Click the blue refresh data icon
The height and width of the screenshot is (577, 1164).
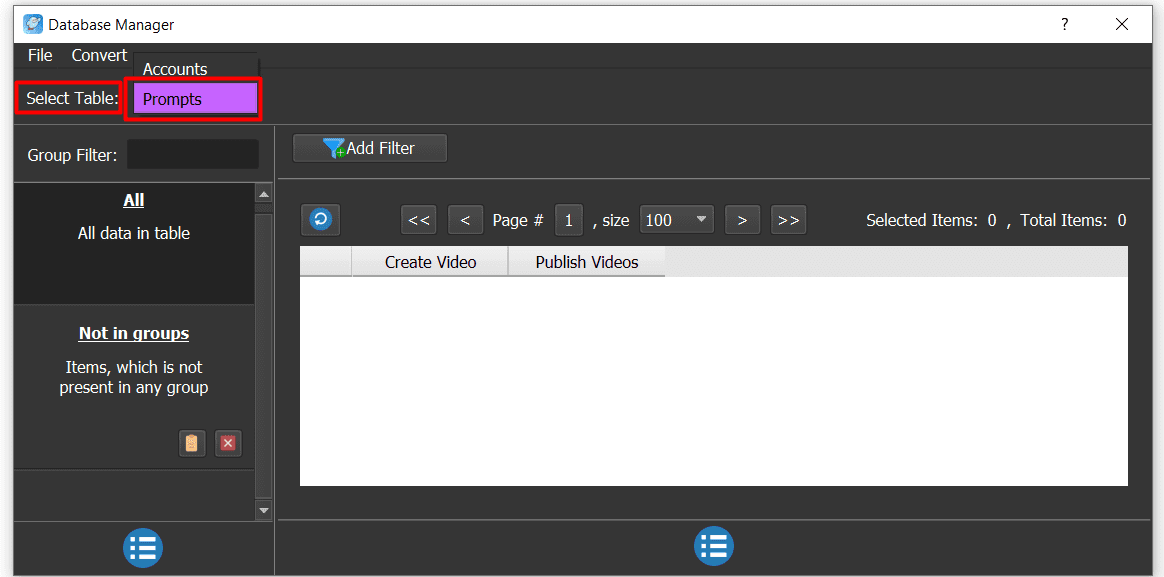[320, 219]
